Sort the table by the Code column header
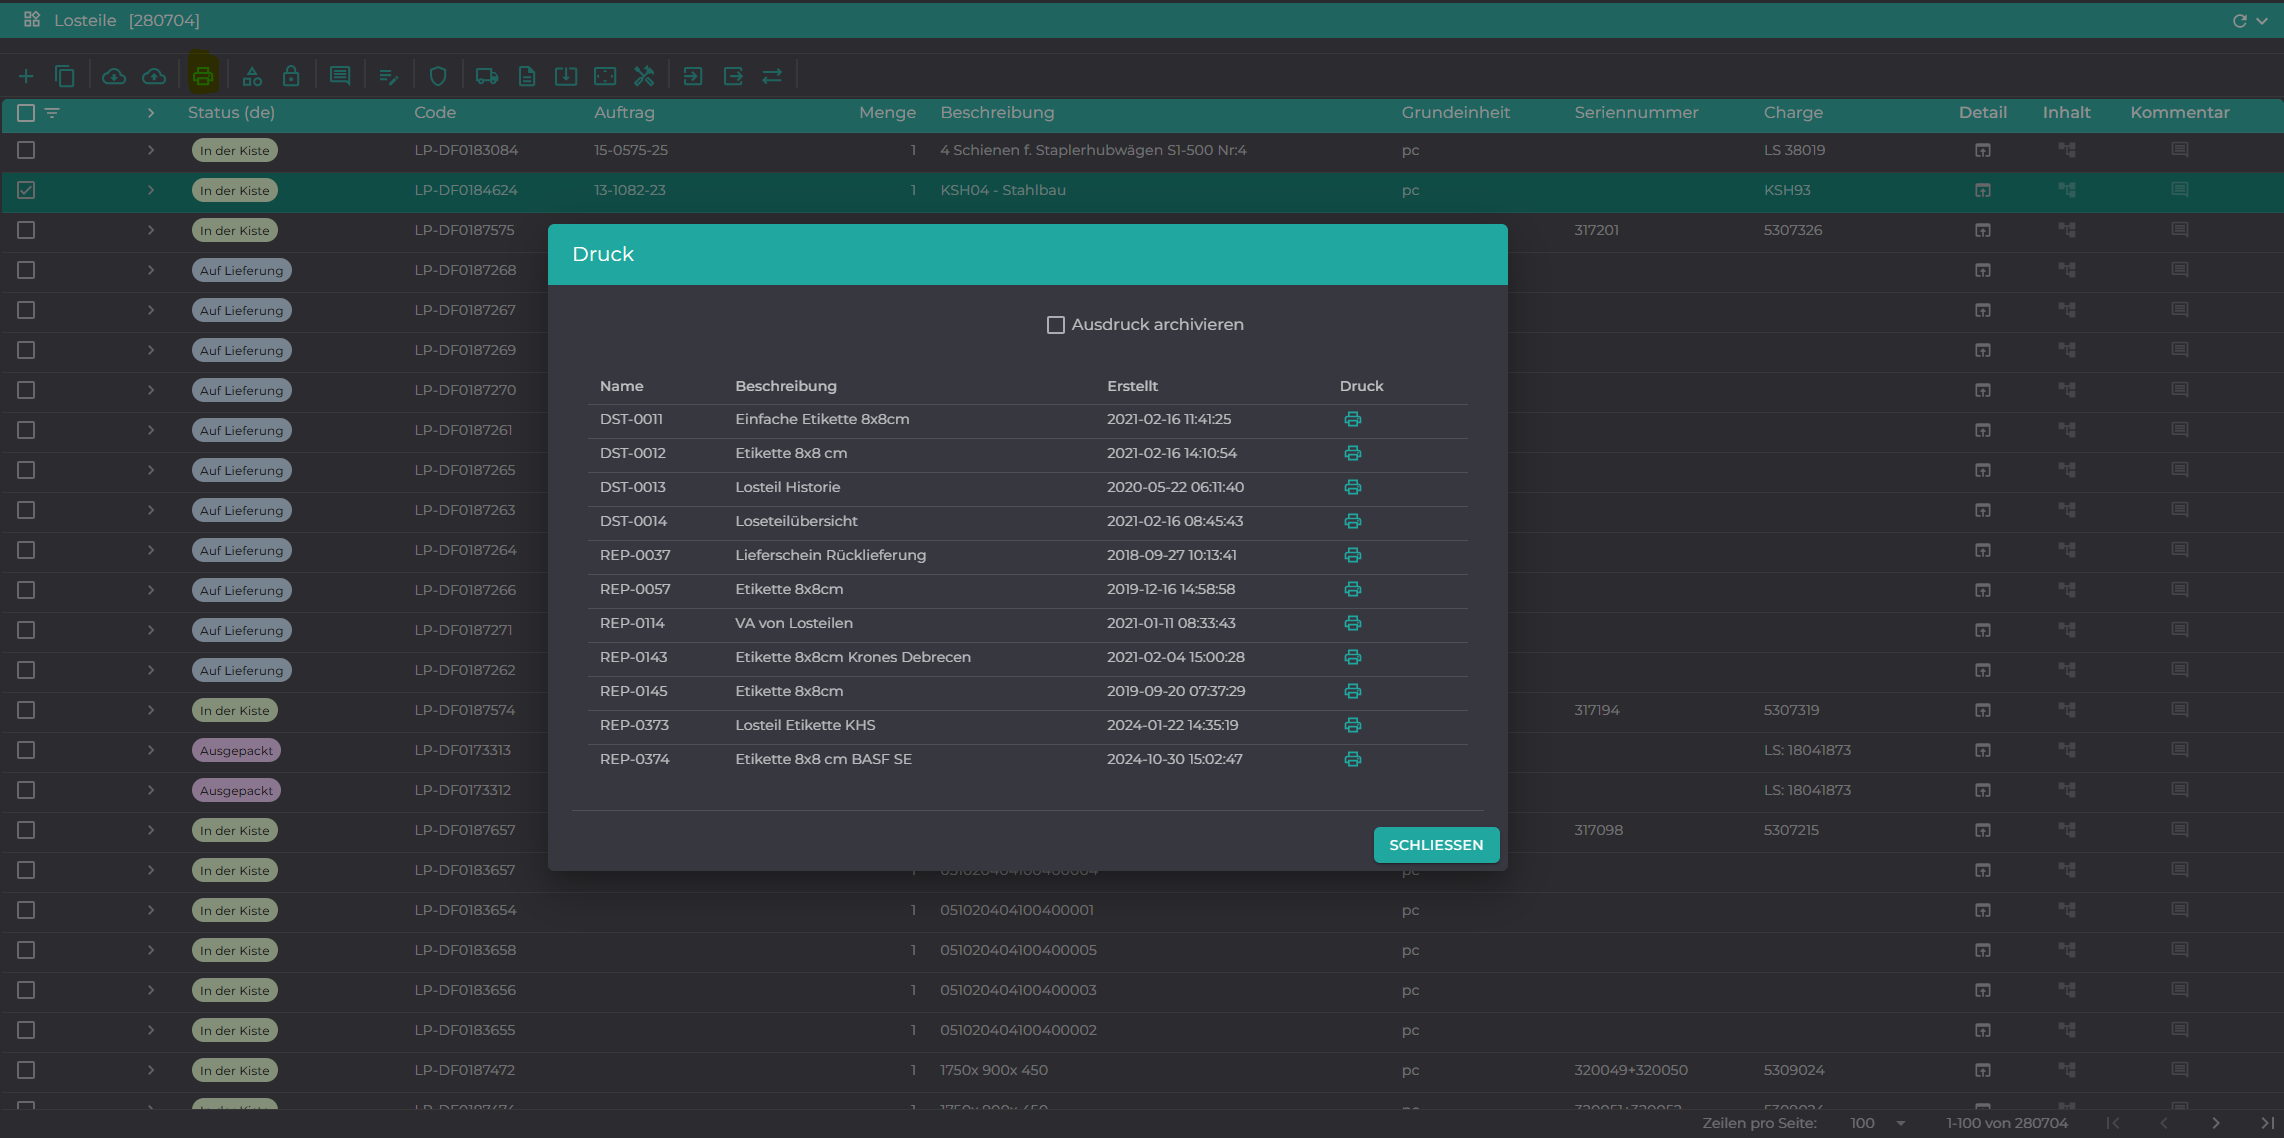 (x=435, y=113)
